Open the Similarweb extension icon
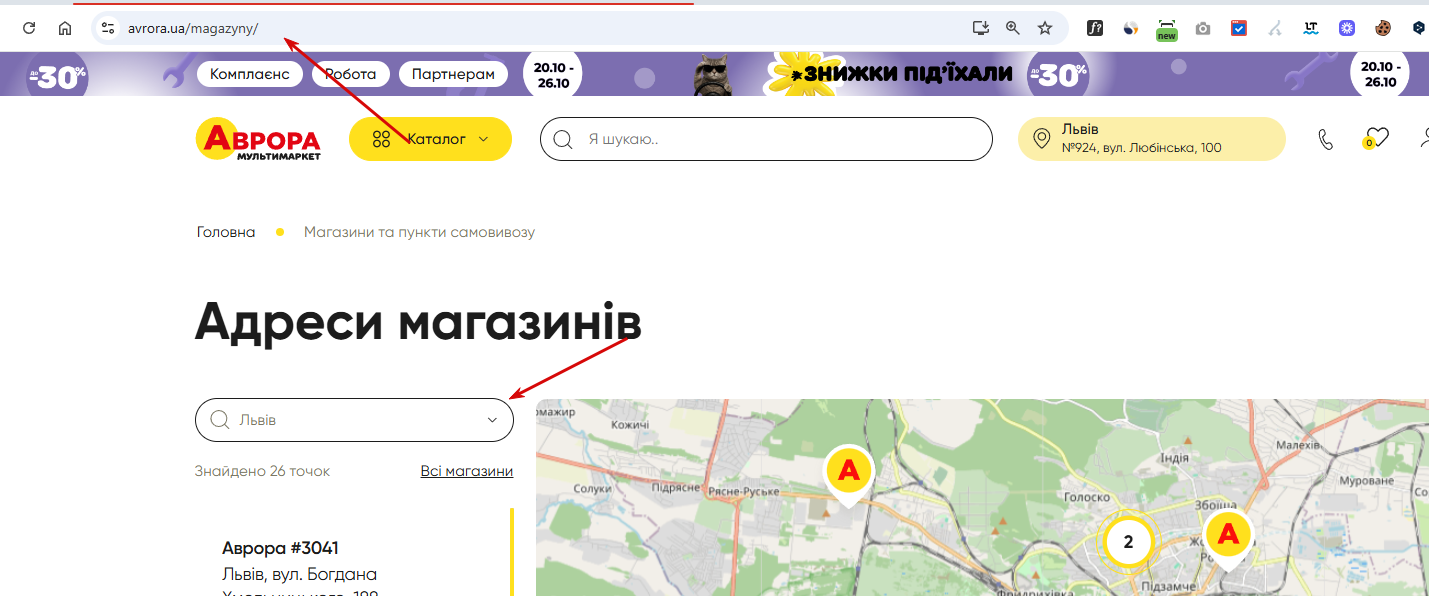This screenshot has width=1429, height=596. pos(1131,28)
